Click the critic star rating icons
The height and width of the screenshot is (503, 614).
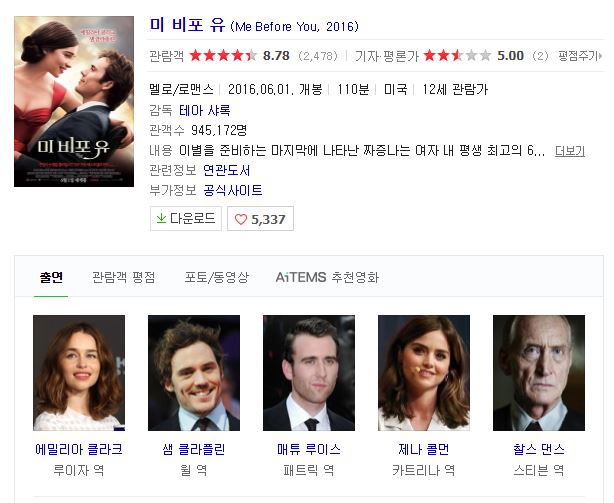[457, 56]
